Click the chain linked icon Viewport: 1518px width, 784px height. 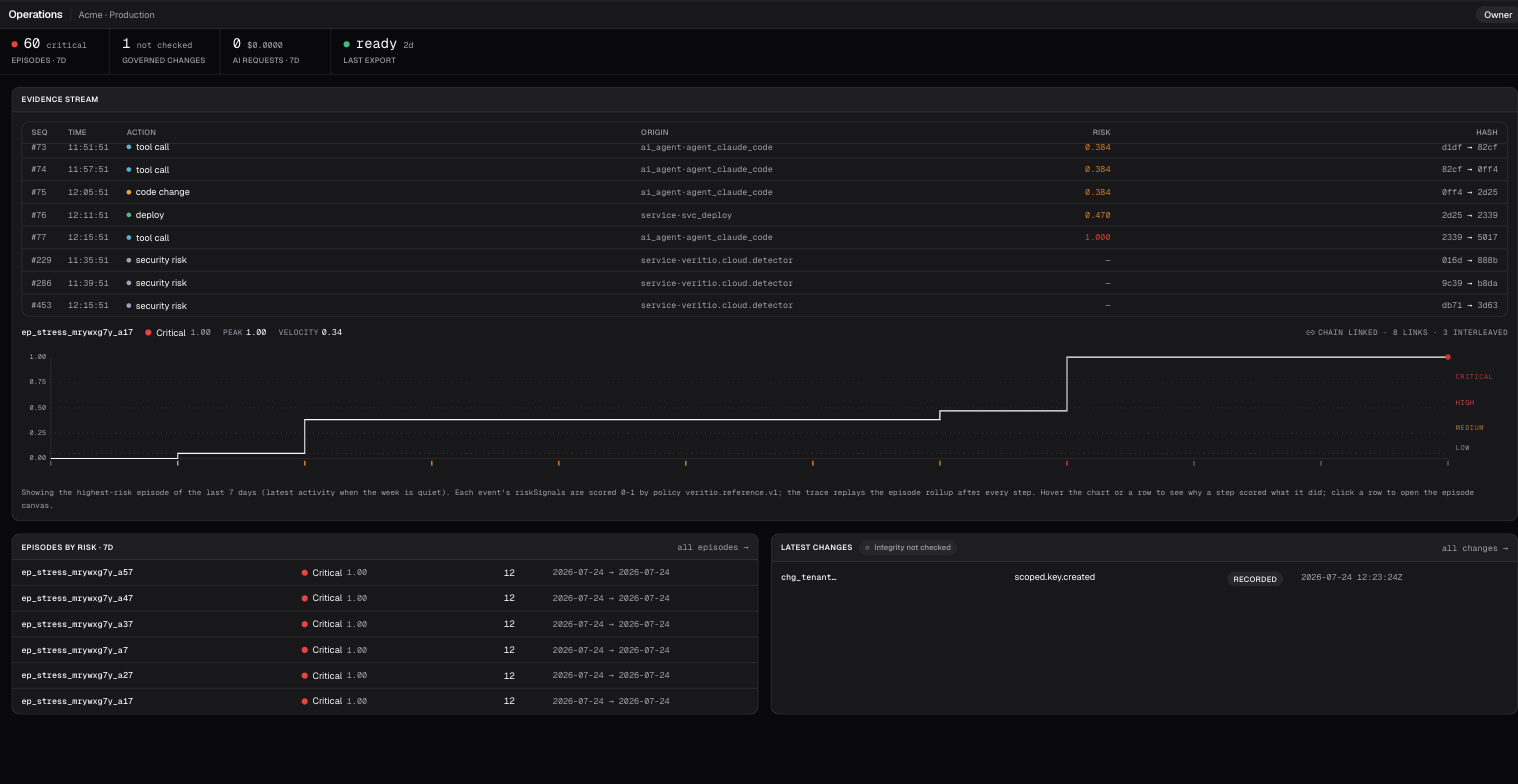tap(1310, 332)
